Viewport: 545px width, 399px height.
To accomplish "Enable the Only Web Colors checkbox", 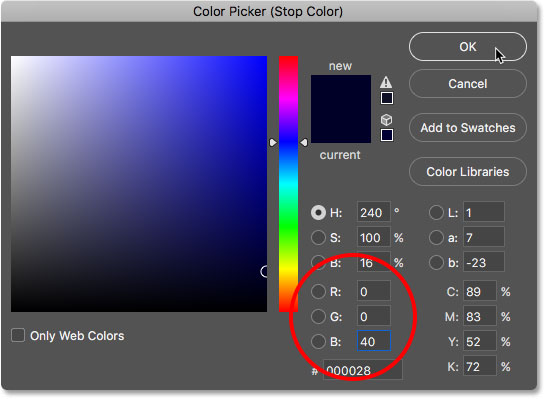I will 18,335.
